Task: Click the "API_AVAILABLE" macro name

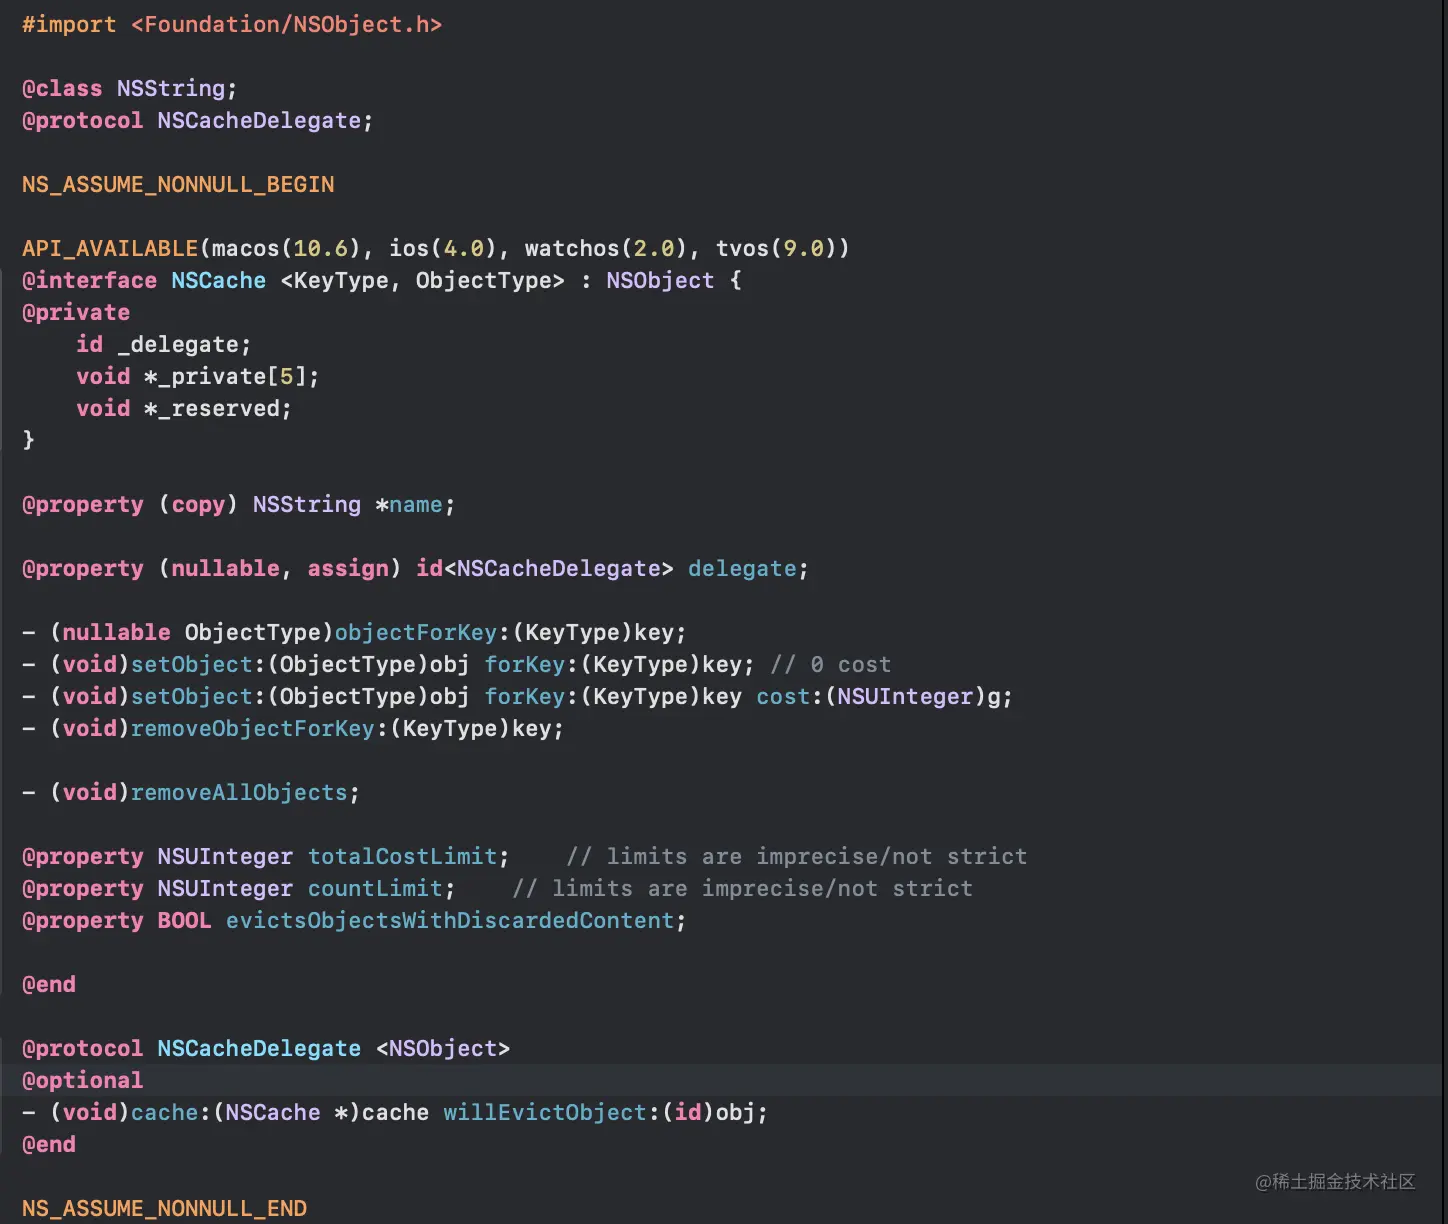Action: click(x=110, y=248)
